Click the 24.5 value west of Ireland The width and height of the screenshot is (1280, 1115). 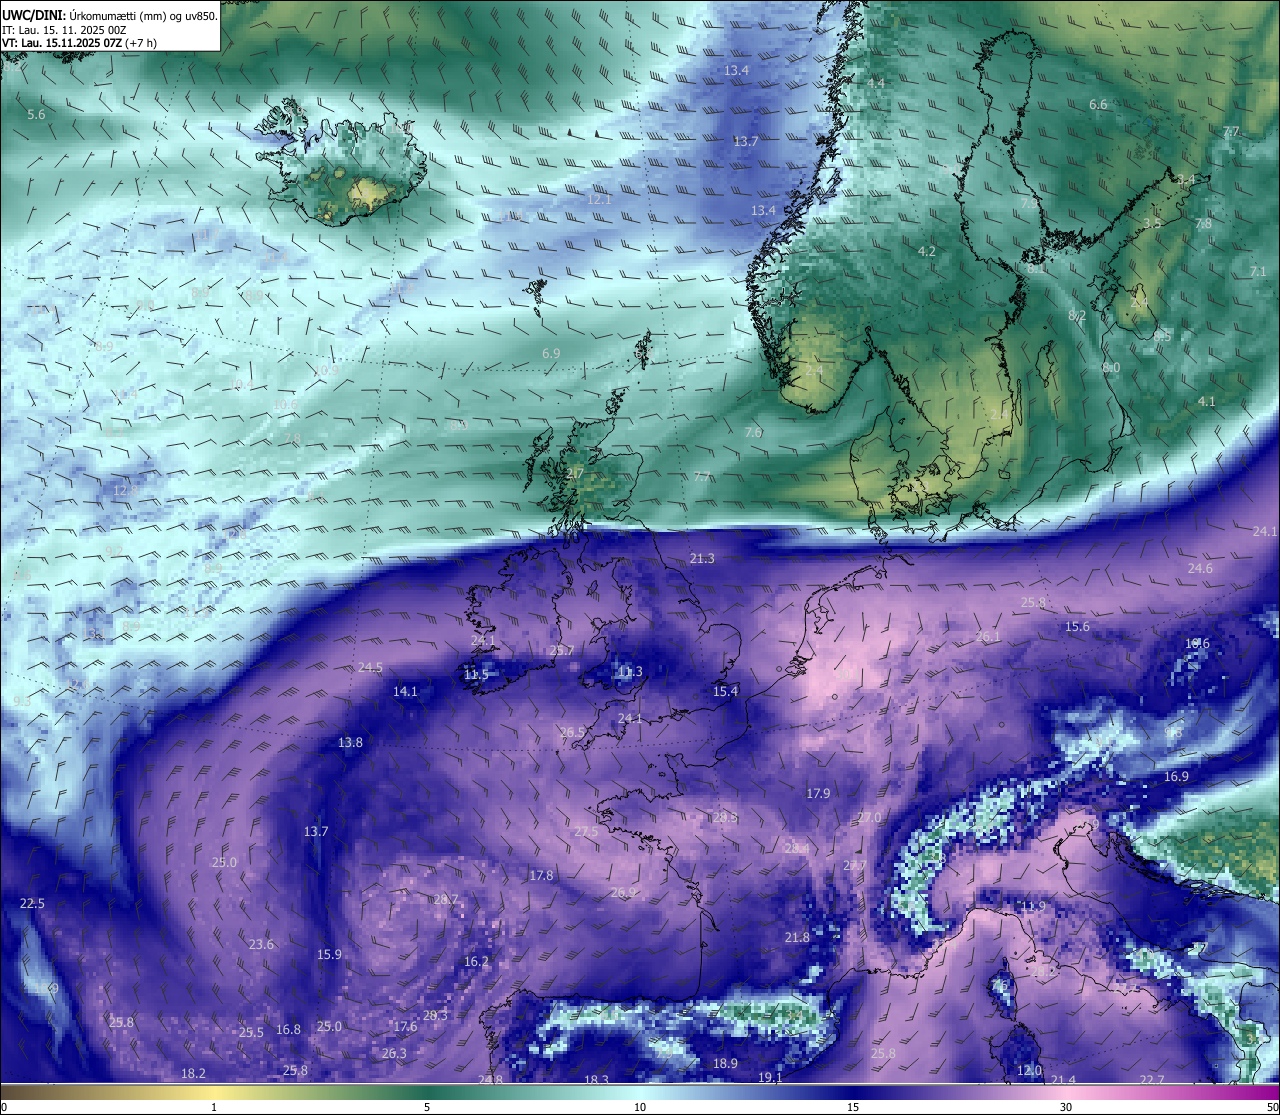point(371,667)
